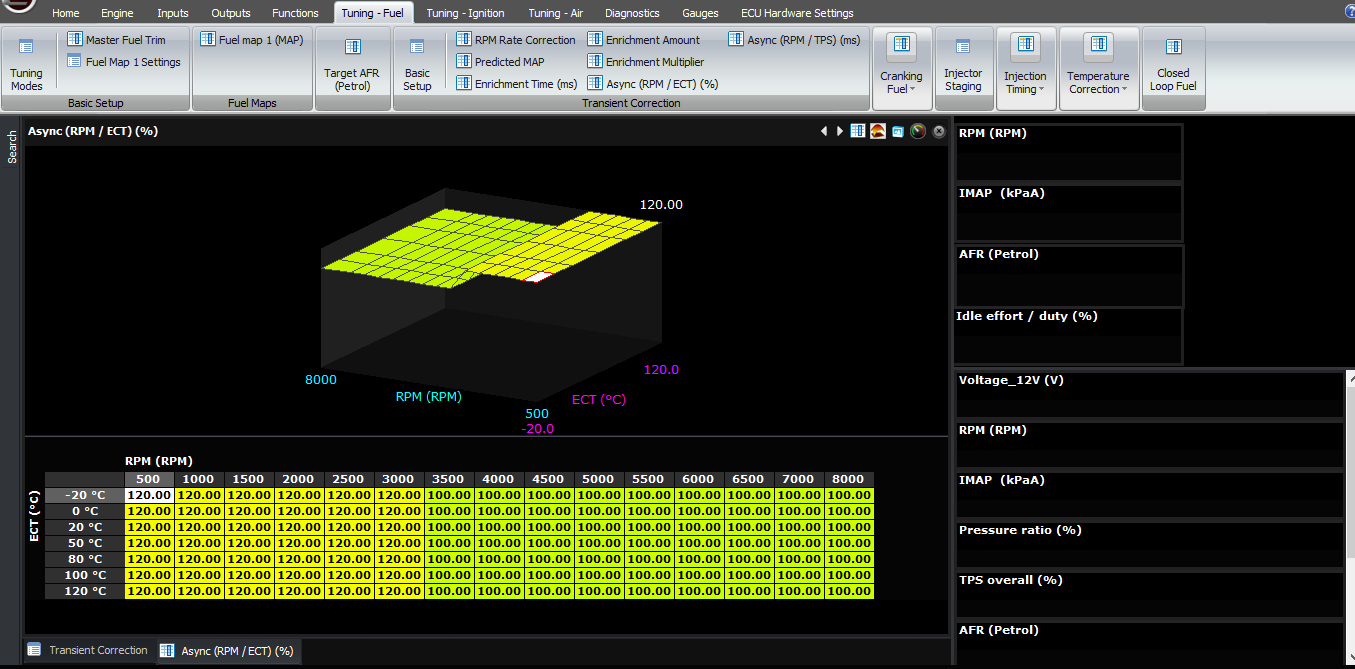Open RPM Rate Correction table
This screenshot has height=669, width=1355.
[516, 40]
